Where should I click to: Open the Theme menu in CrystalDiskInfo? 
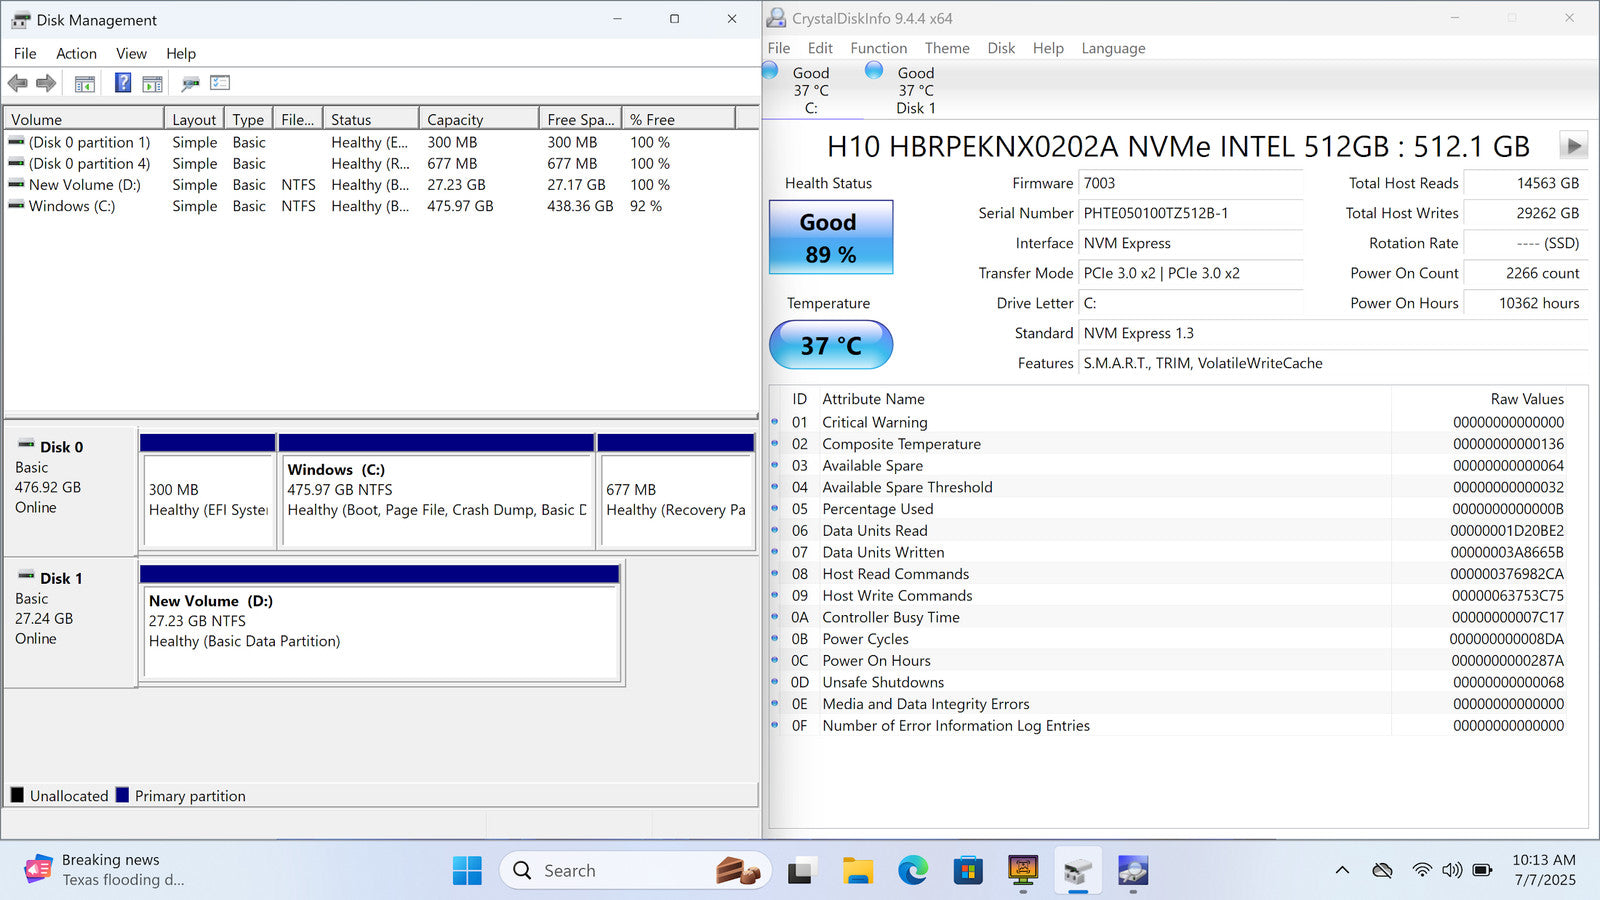(x=947, y=48)
